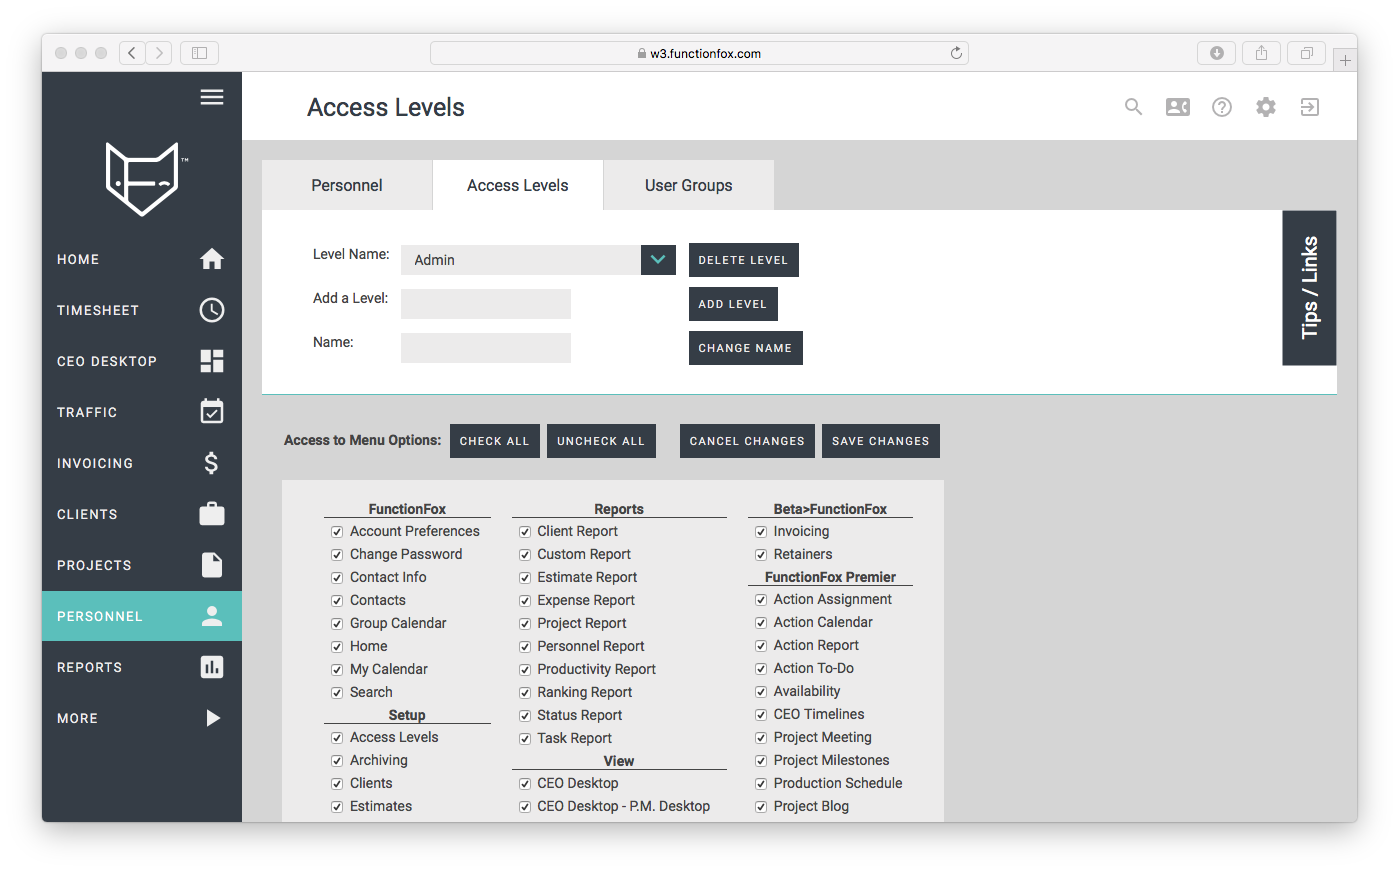Click the Uncheck All button
This screenshot has width=1399, height=872.
pyautogui.click(x=601, y=441)
